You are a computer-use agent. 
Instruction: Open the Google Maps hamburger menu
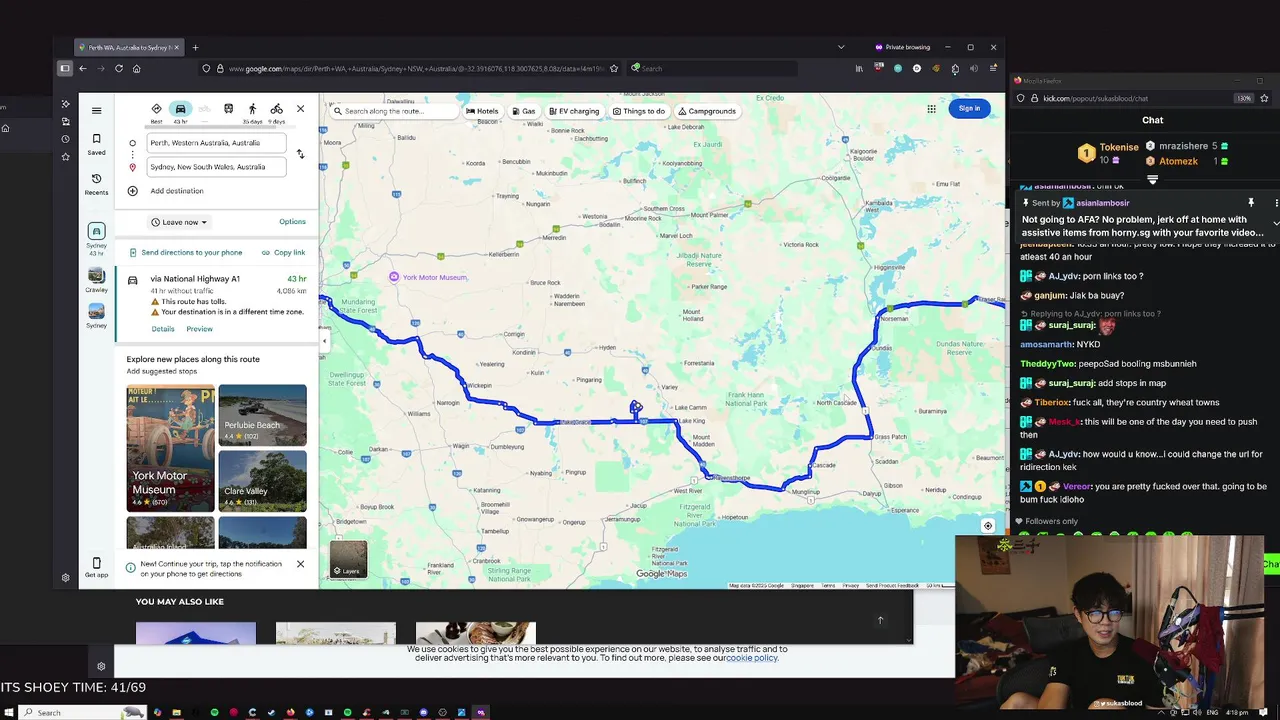tap(96, 110)
